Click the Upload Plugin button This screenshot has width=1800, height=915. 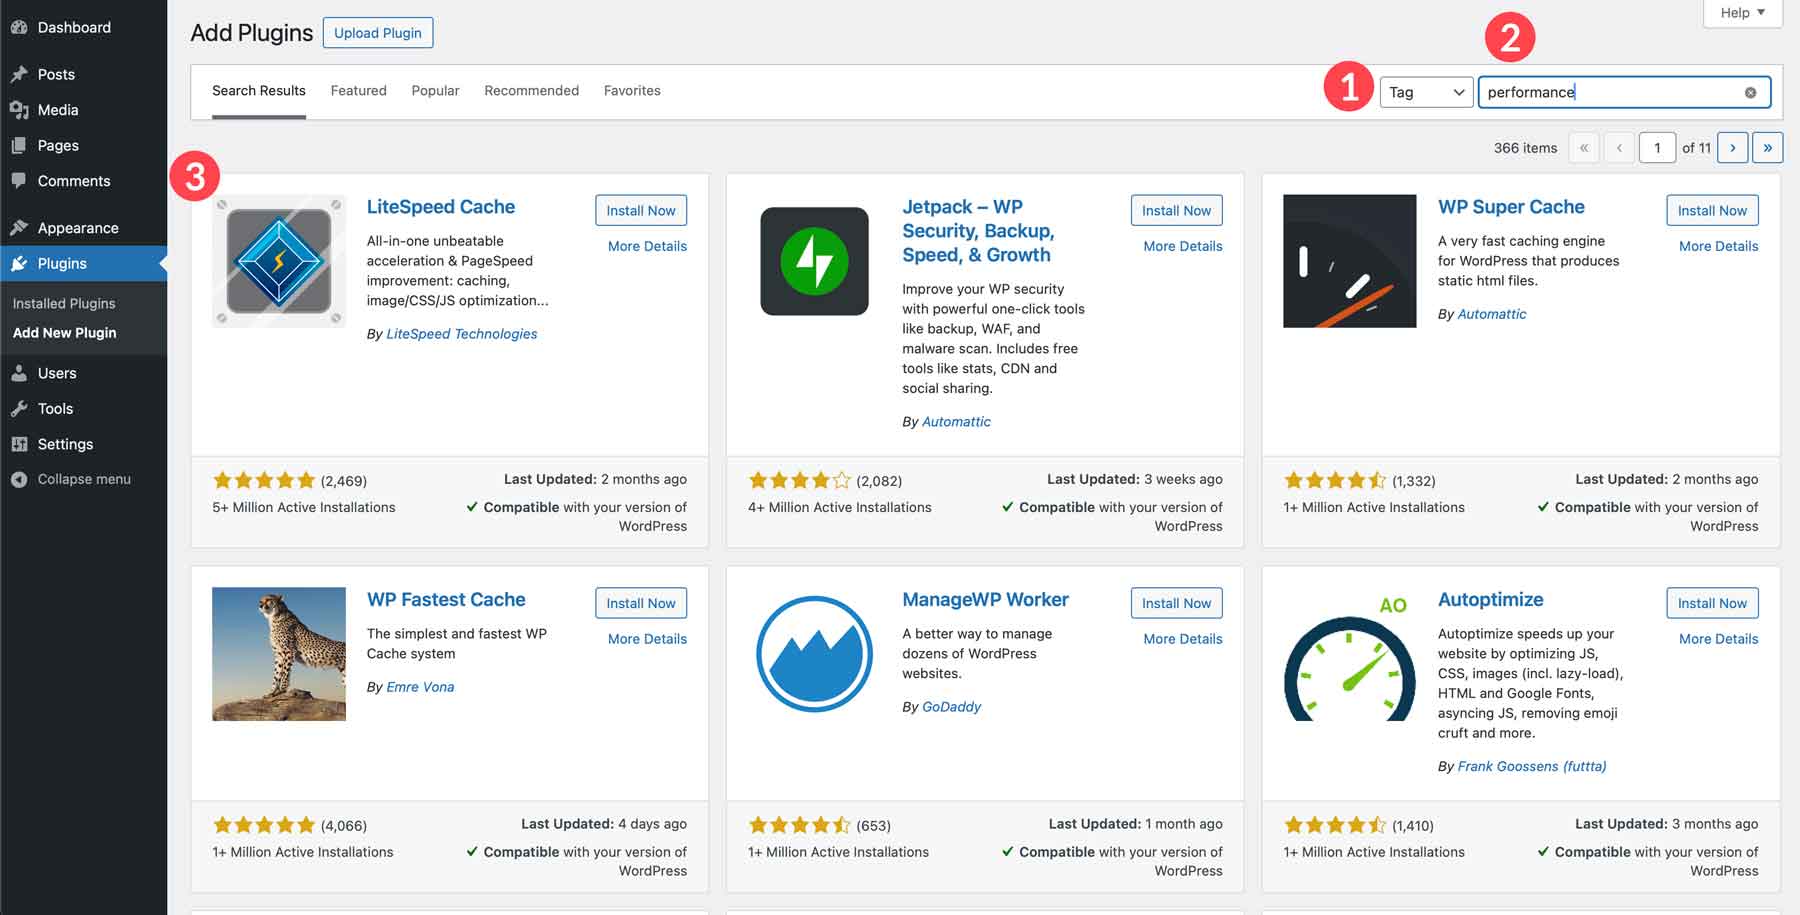tap(377, 32)
